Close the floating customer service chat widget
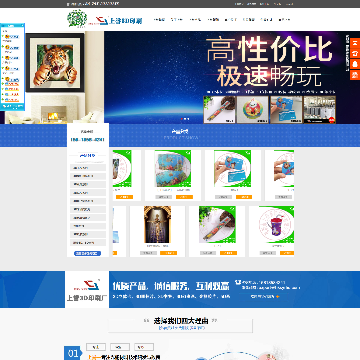360x360 pixels. (x=22, y=26)
